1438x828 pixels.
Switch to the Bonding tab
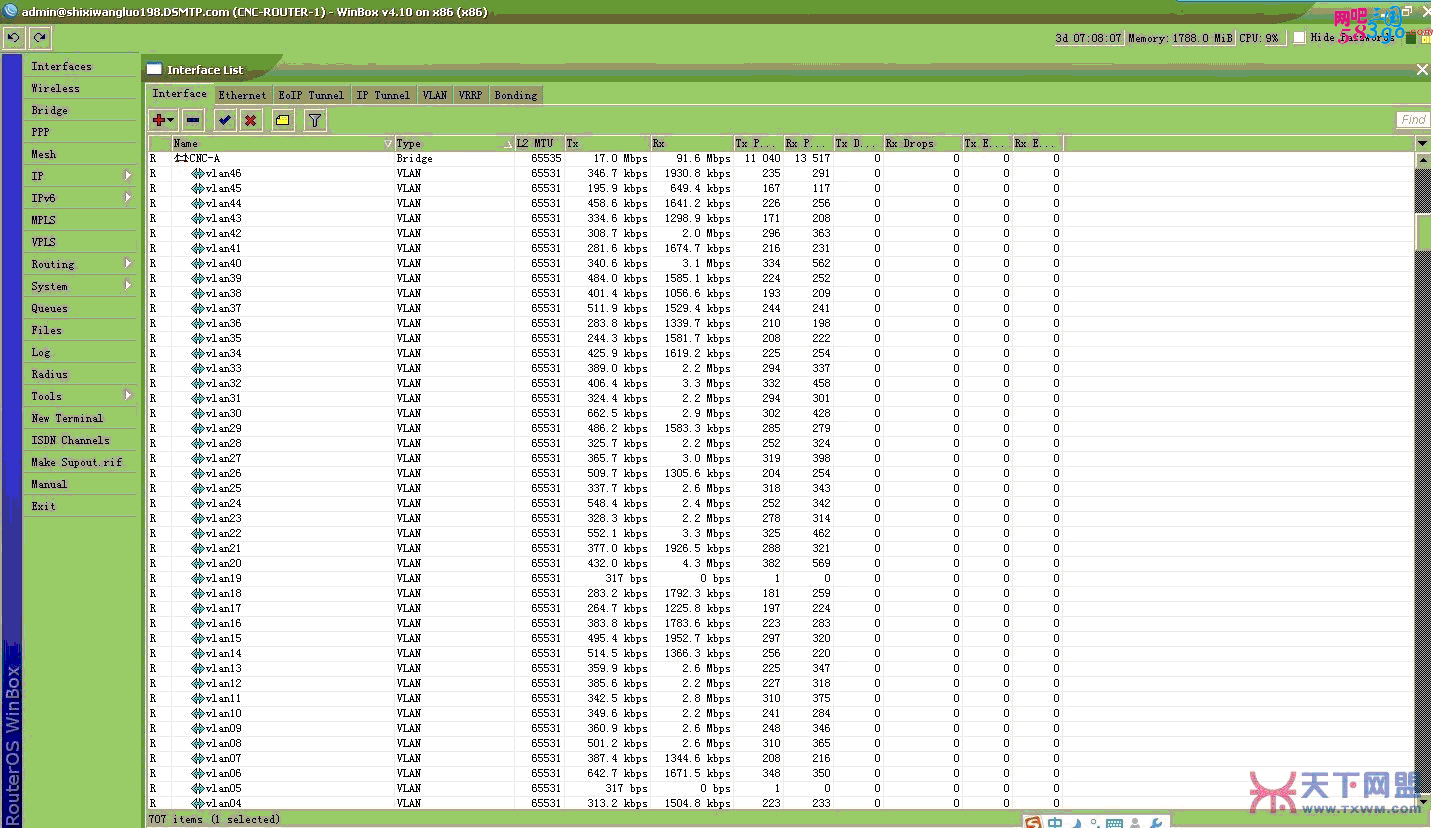tap(516, 95)
